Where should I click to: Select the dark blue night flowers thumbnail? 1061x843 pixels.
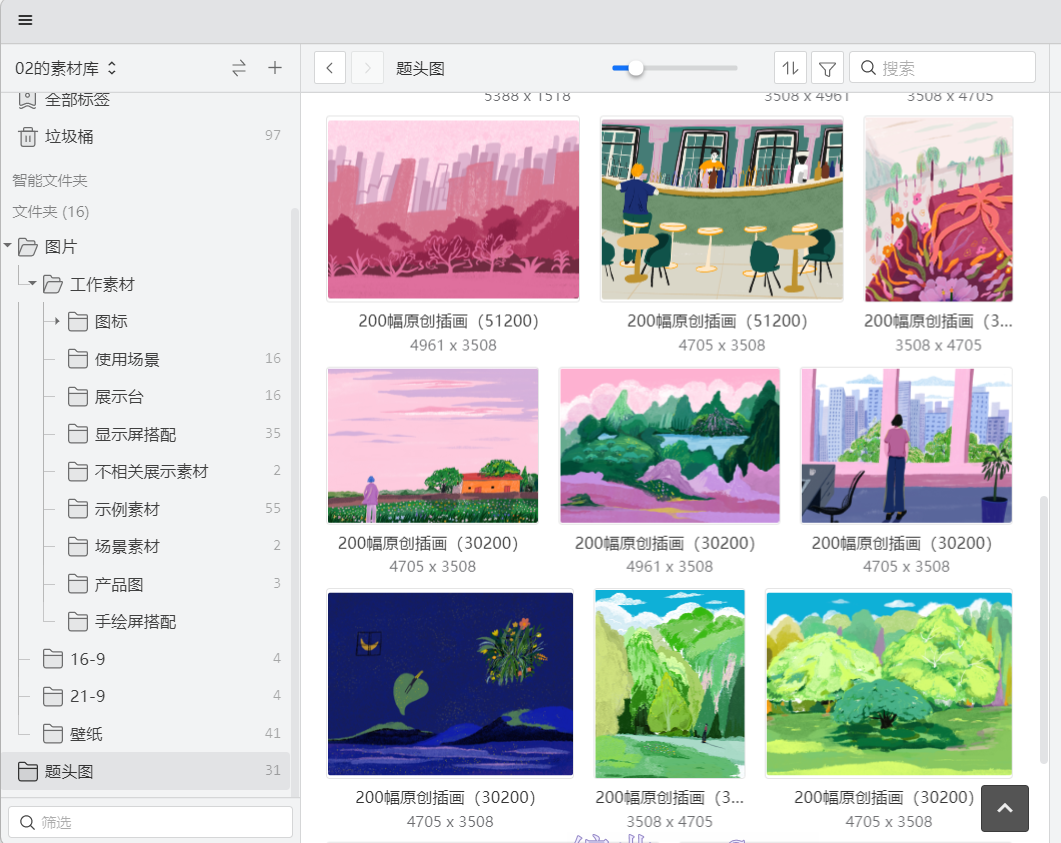[451, 683]
